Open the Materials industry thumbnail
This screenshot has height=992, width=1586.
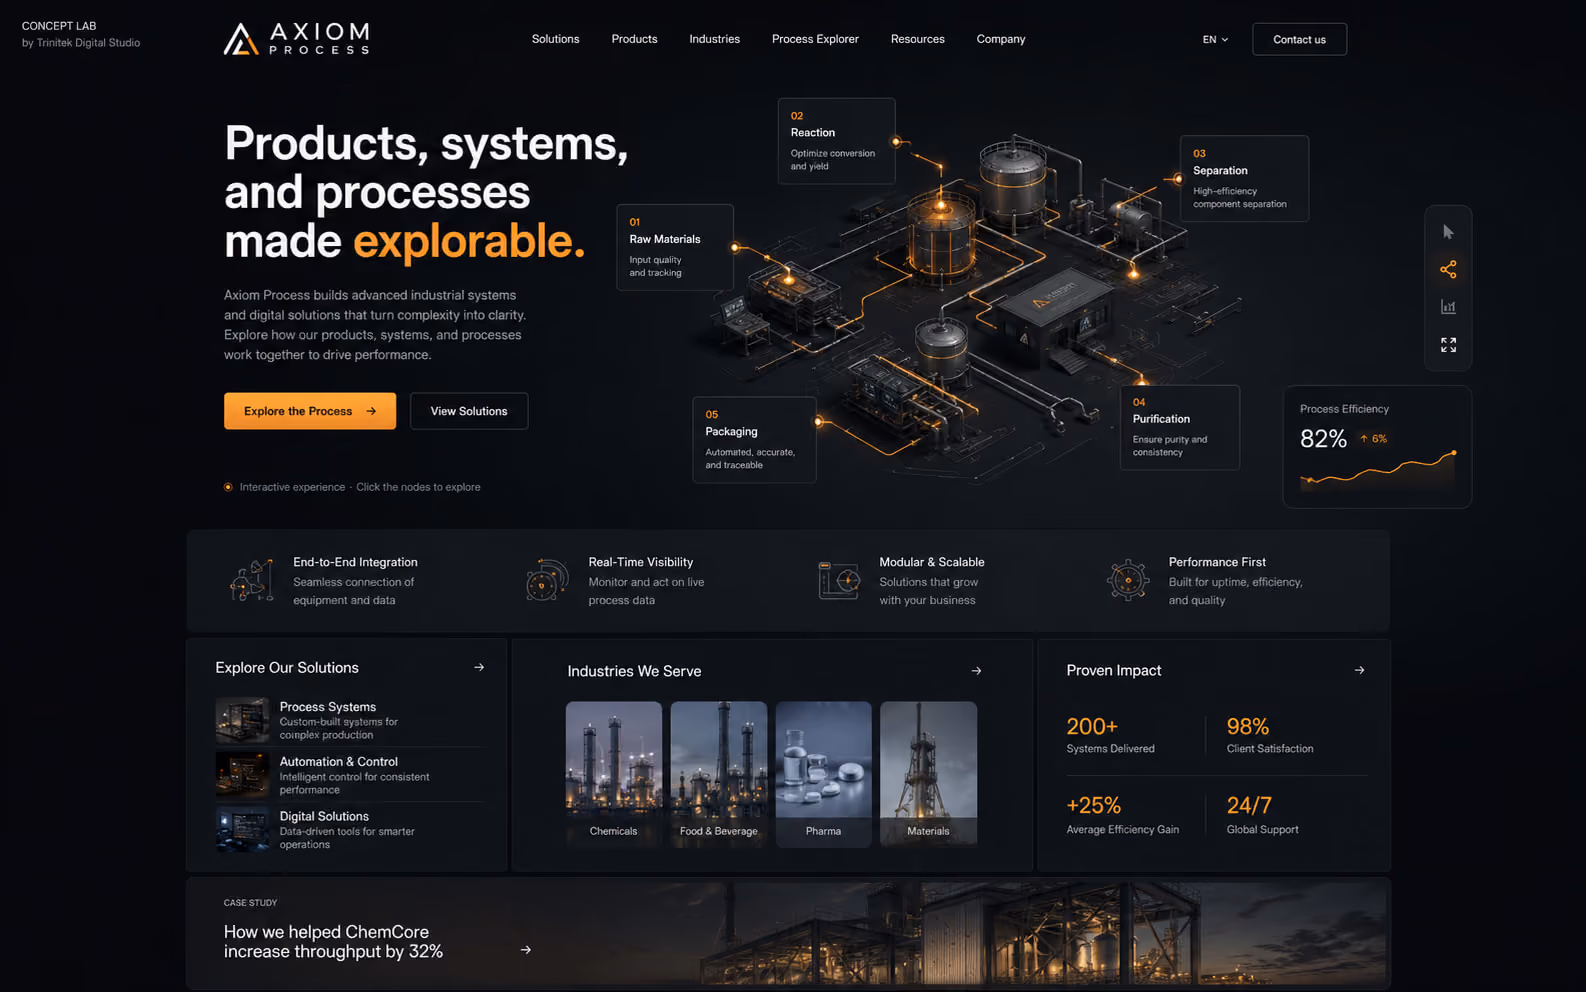coord(929,775)
